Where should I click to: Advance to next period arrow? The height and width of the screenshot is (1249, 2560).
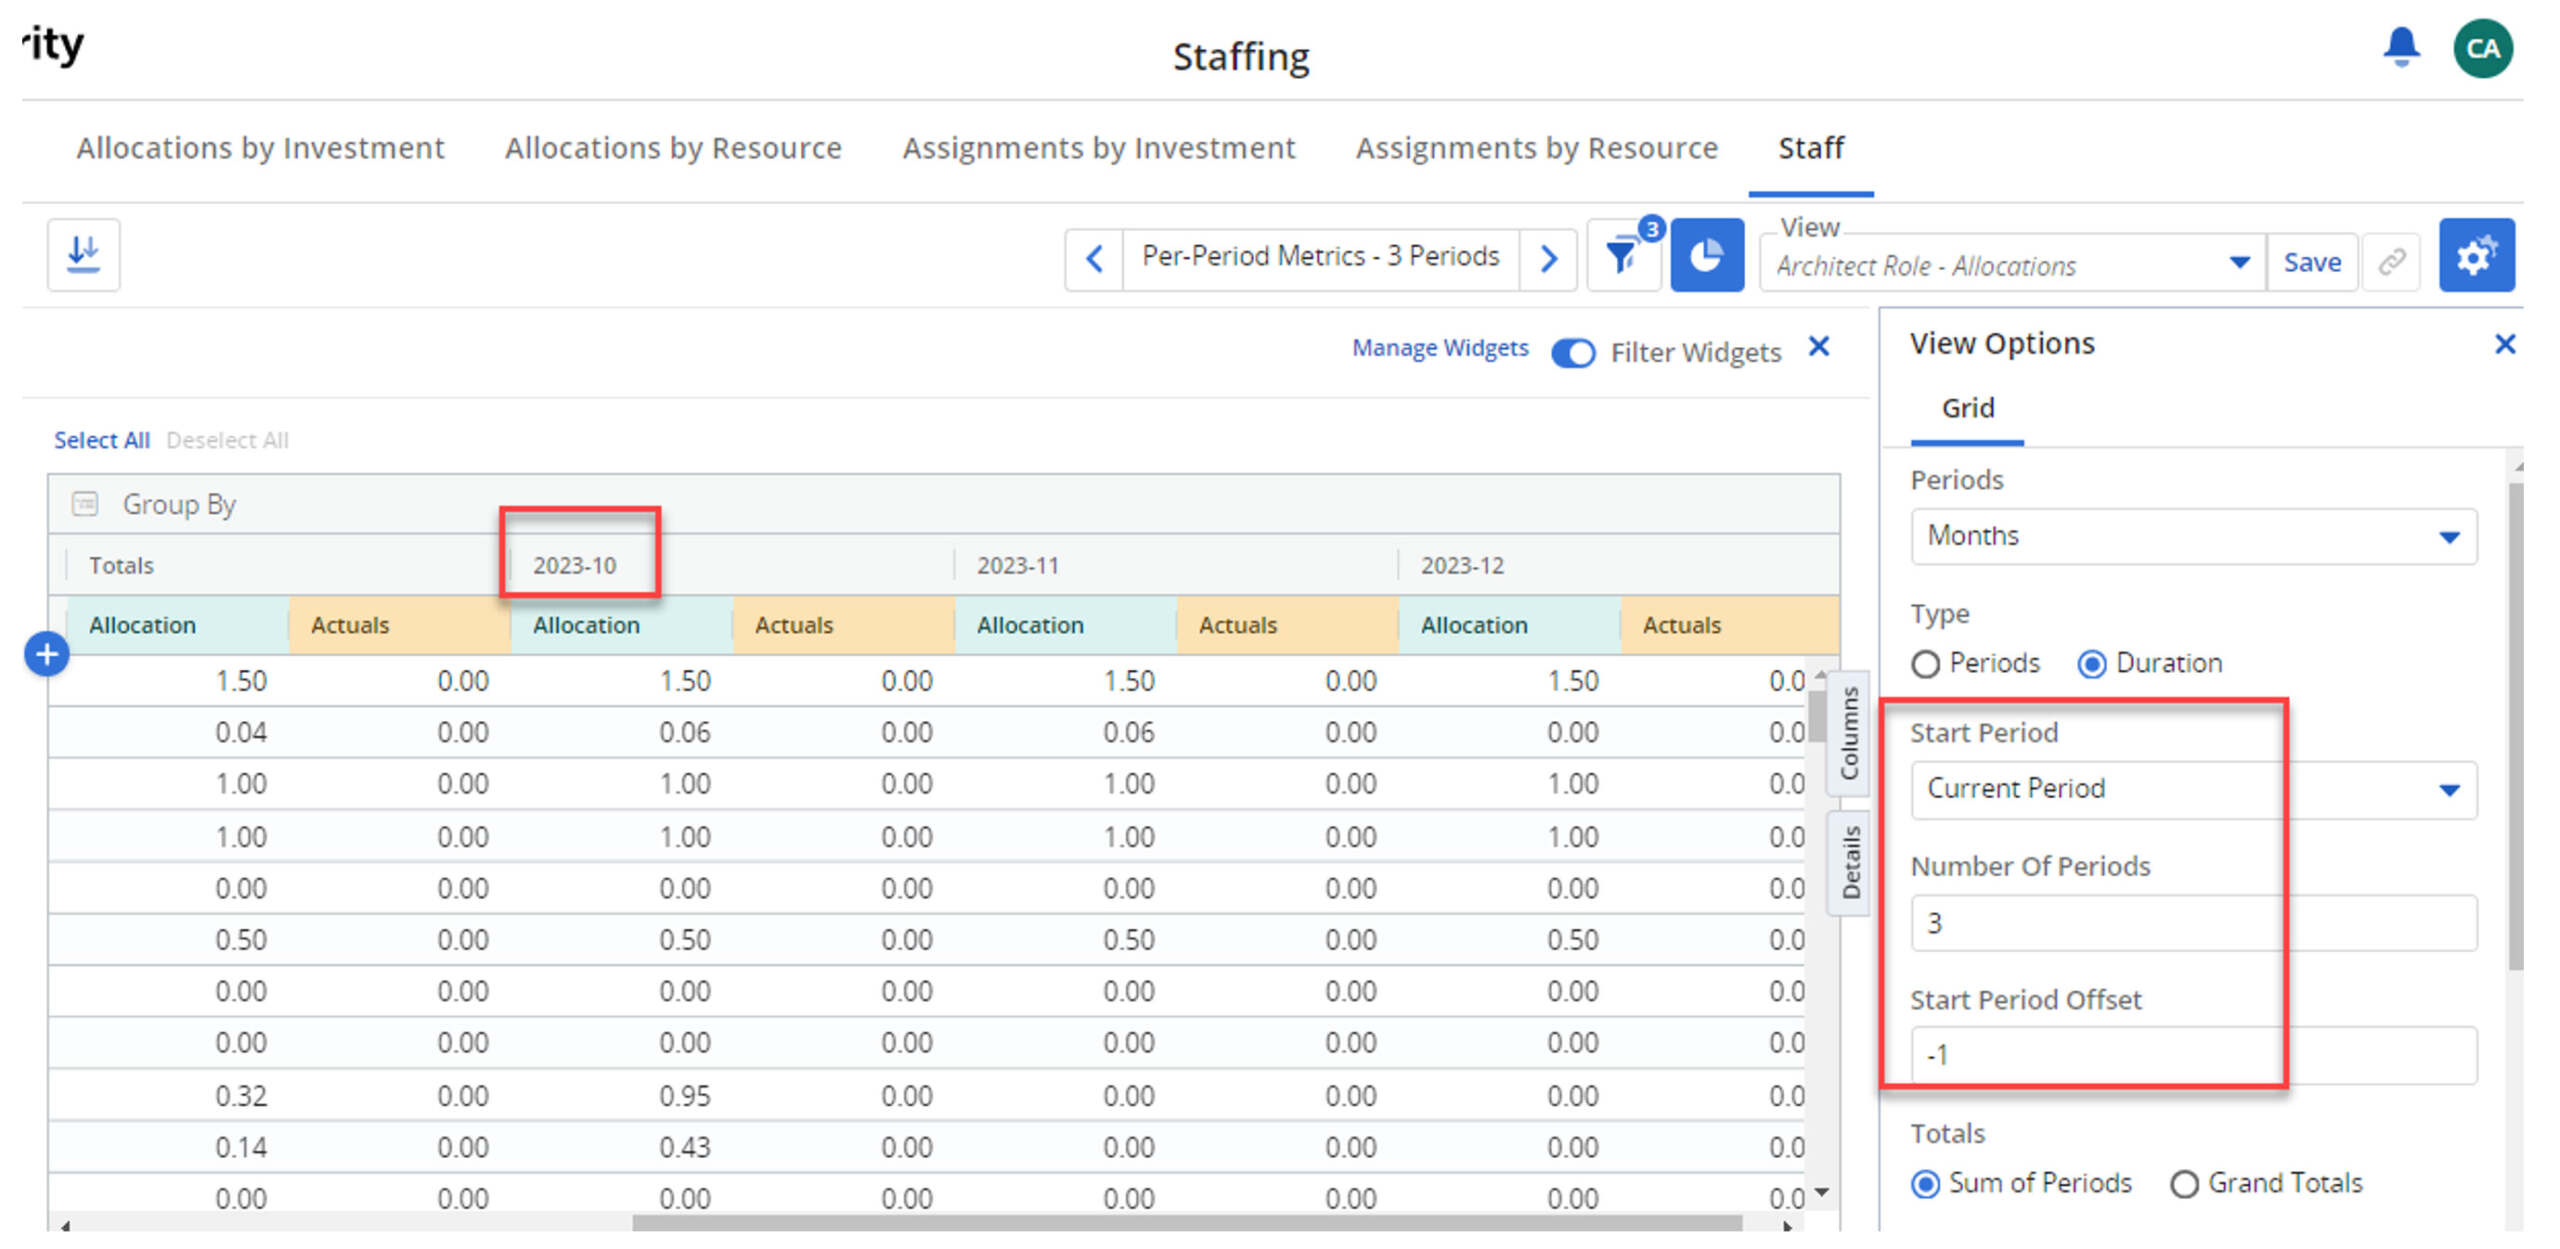point(1549,259)
